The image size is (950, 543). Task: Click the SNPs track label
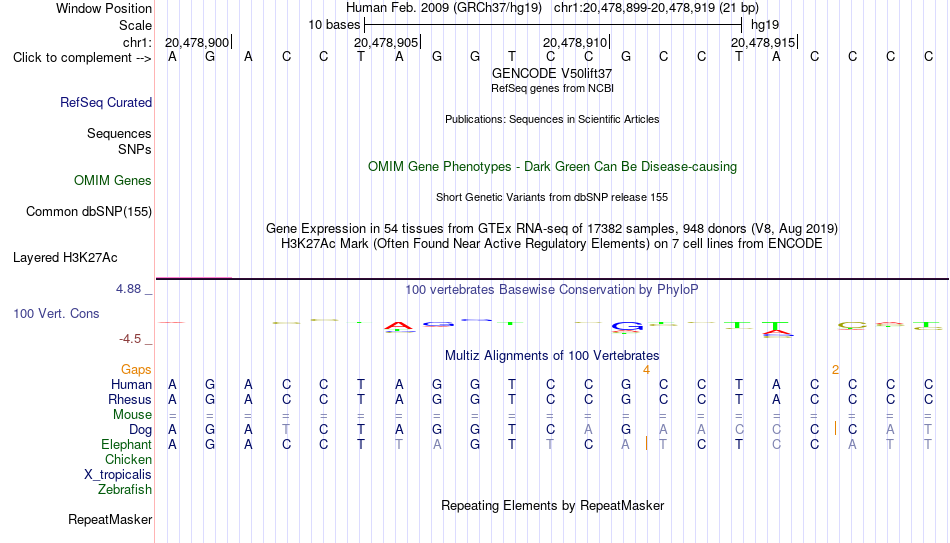(x=135, y=149)
